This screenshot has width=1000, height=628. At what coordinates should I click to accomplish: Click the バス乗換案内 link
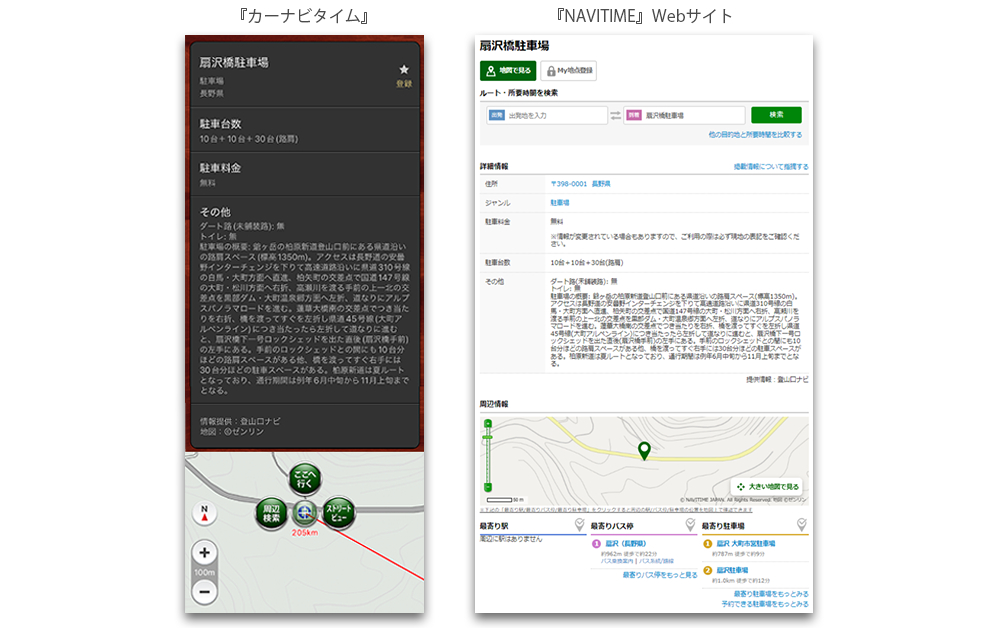[617, 561]
